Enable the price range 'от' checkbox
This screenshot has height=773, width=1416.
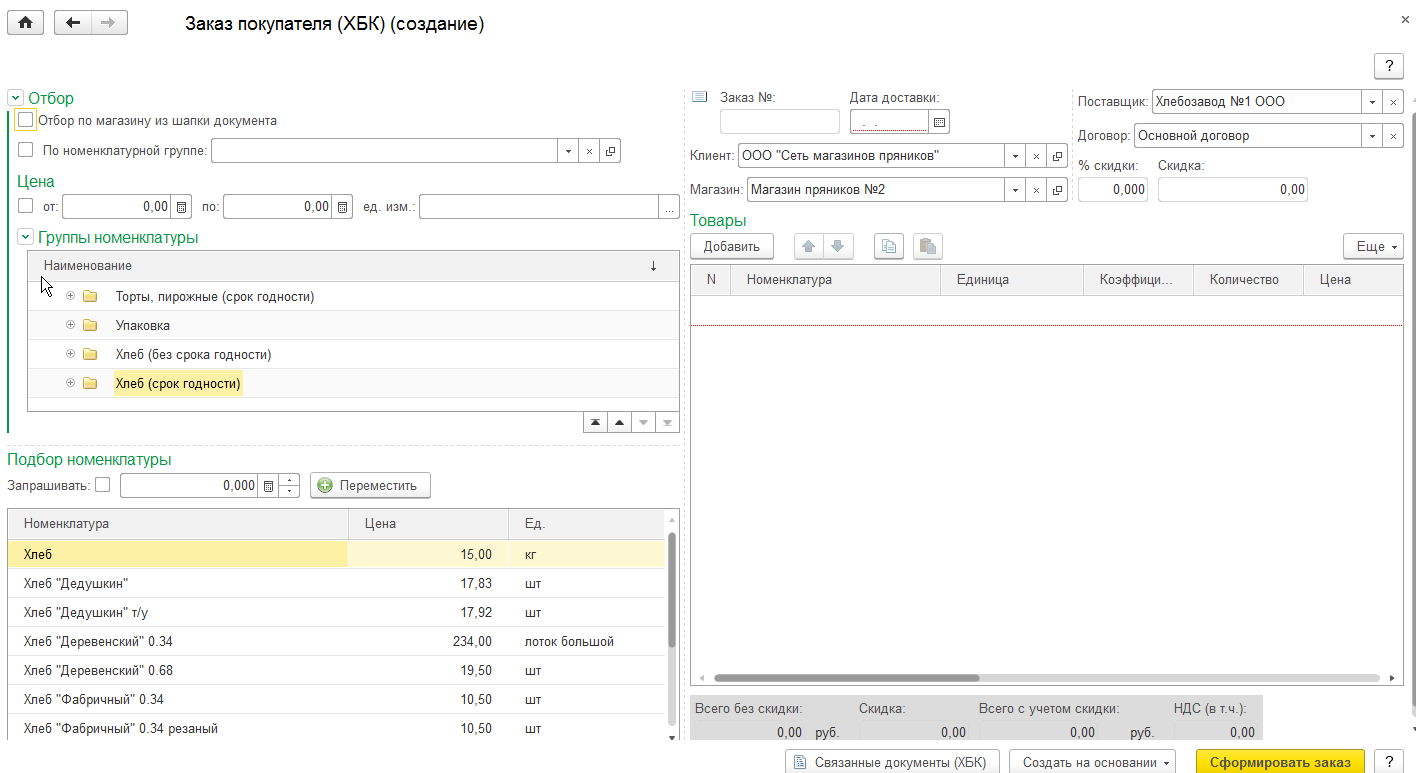point(26,206)
